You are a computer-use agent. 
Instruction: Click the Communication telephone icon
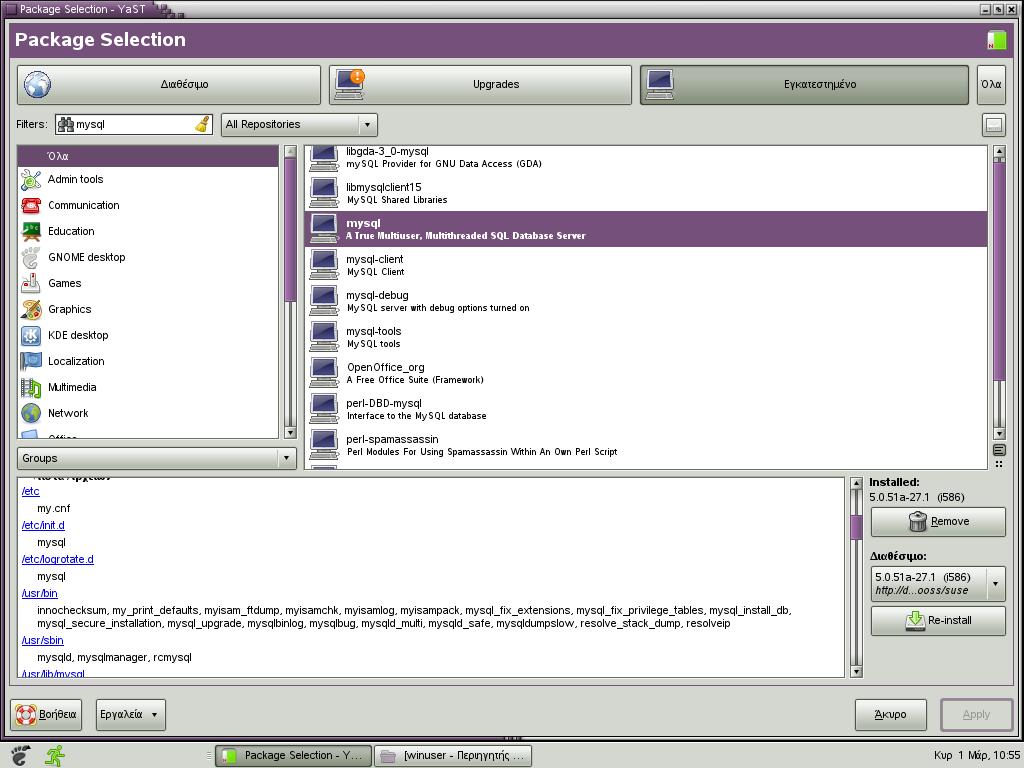(31, 206)
